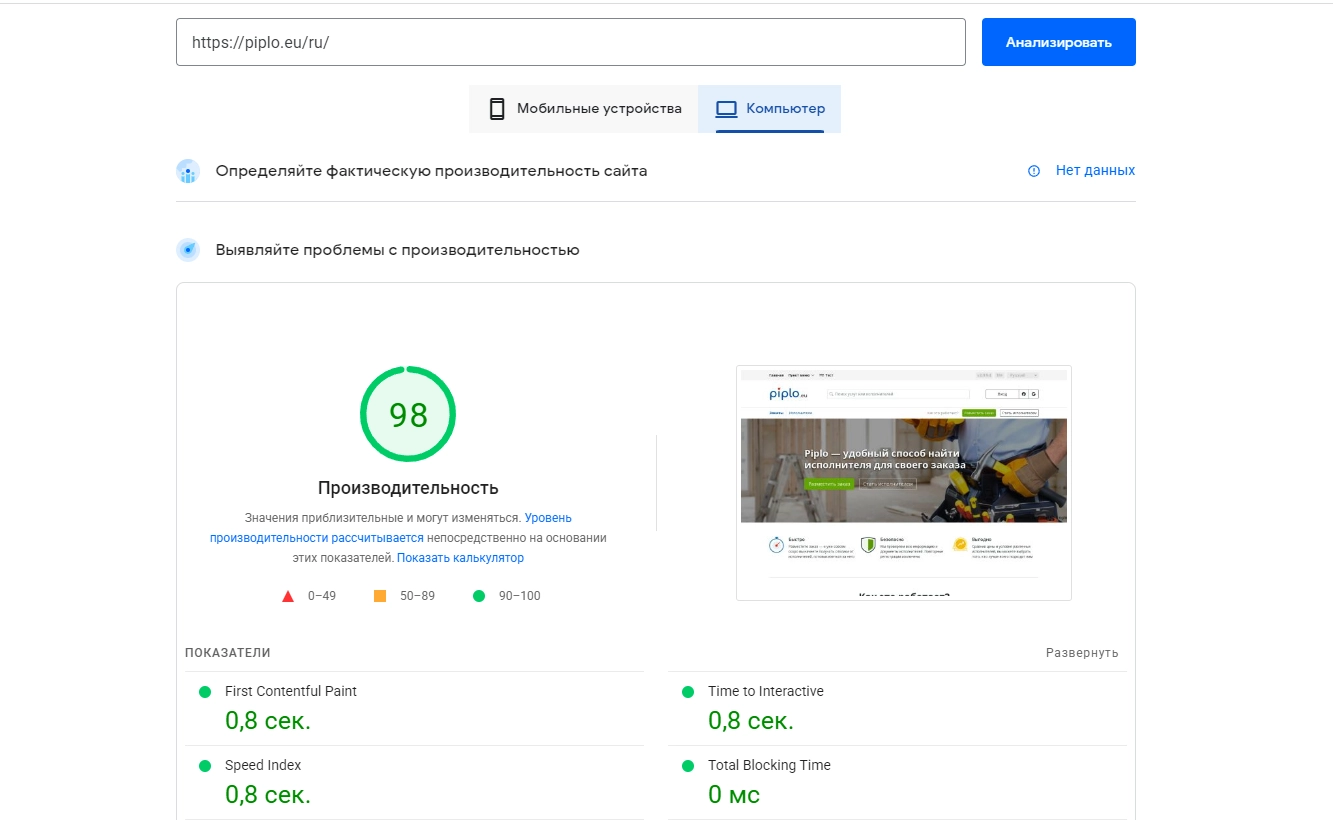
Task: Click the mobile phone icon
Action: coord(497,109)
